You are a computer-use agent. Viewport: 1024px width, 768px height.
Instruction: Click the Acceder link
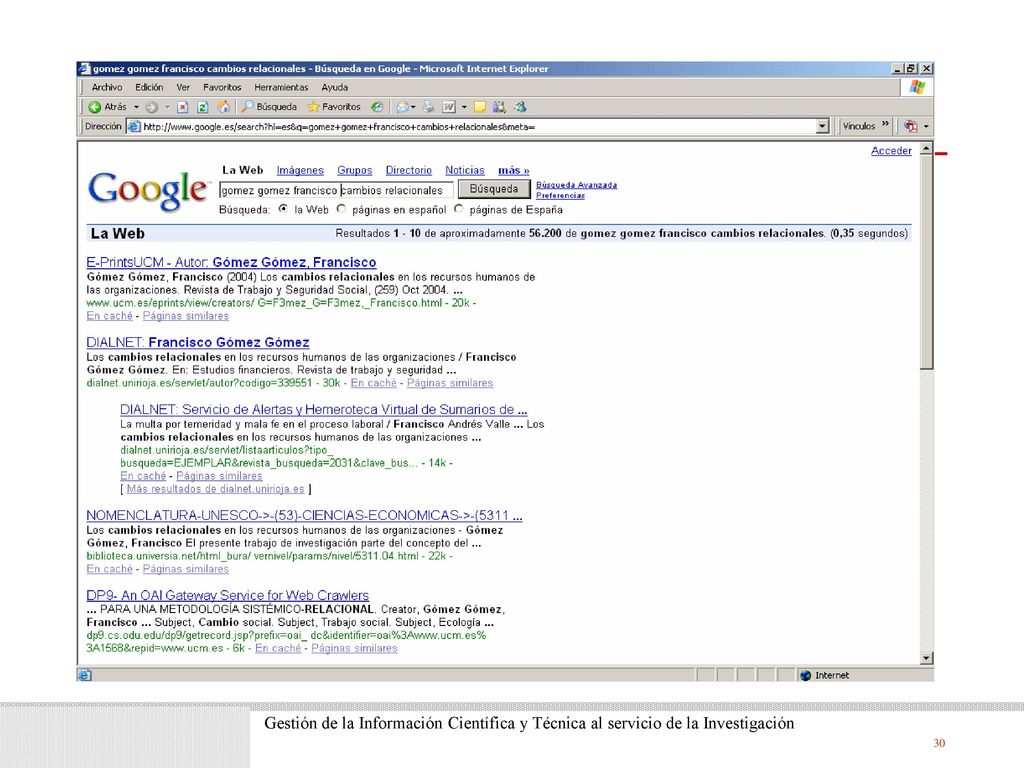point(891,151)
